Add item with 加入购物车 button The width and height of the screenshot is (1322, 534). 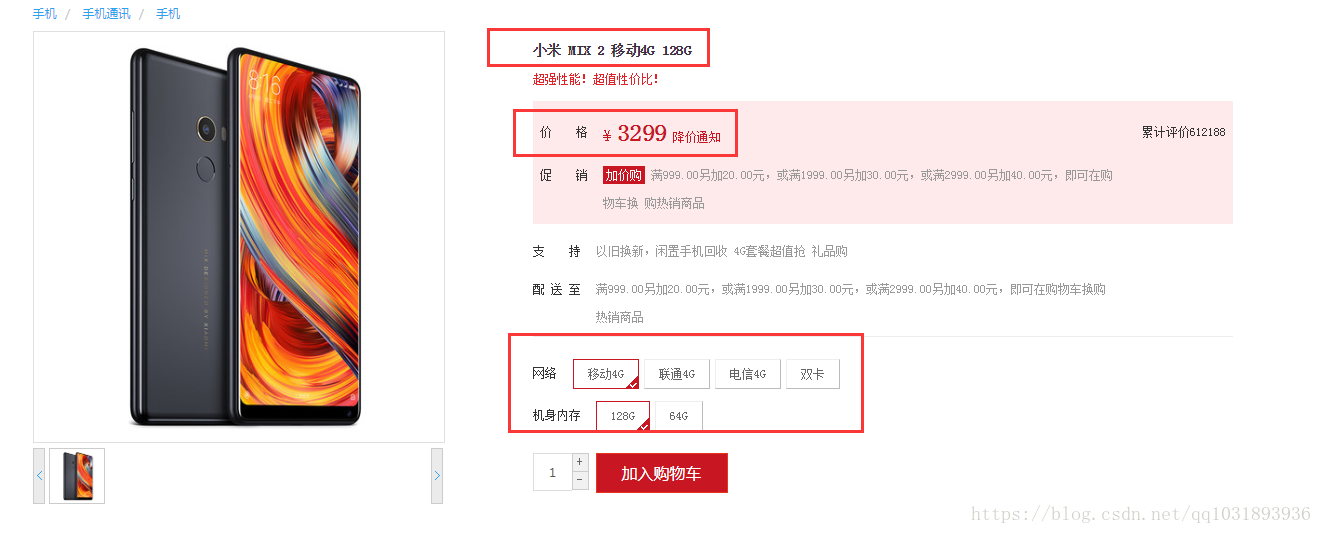point(662,473)
